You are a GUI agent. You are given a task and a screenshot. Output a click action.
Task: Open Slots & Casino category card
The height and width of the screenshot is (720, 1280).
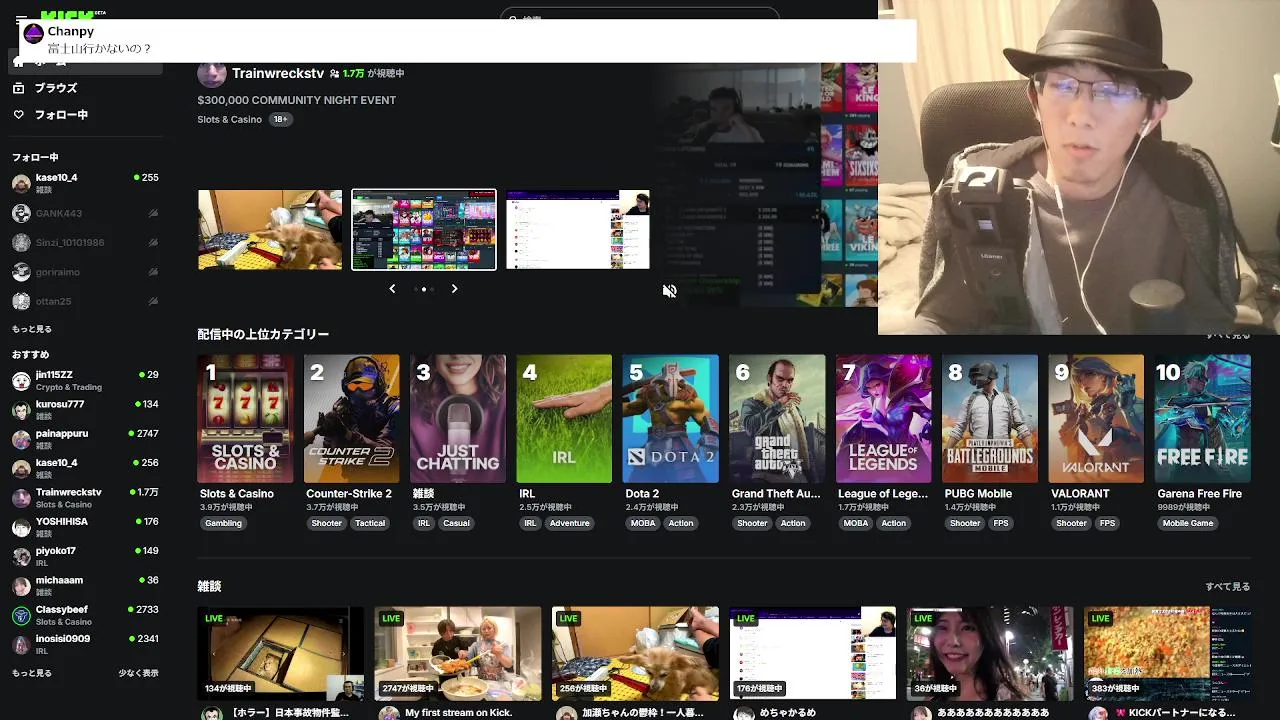click(245, 418)
